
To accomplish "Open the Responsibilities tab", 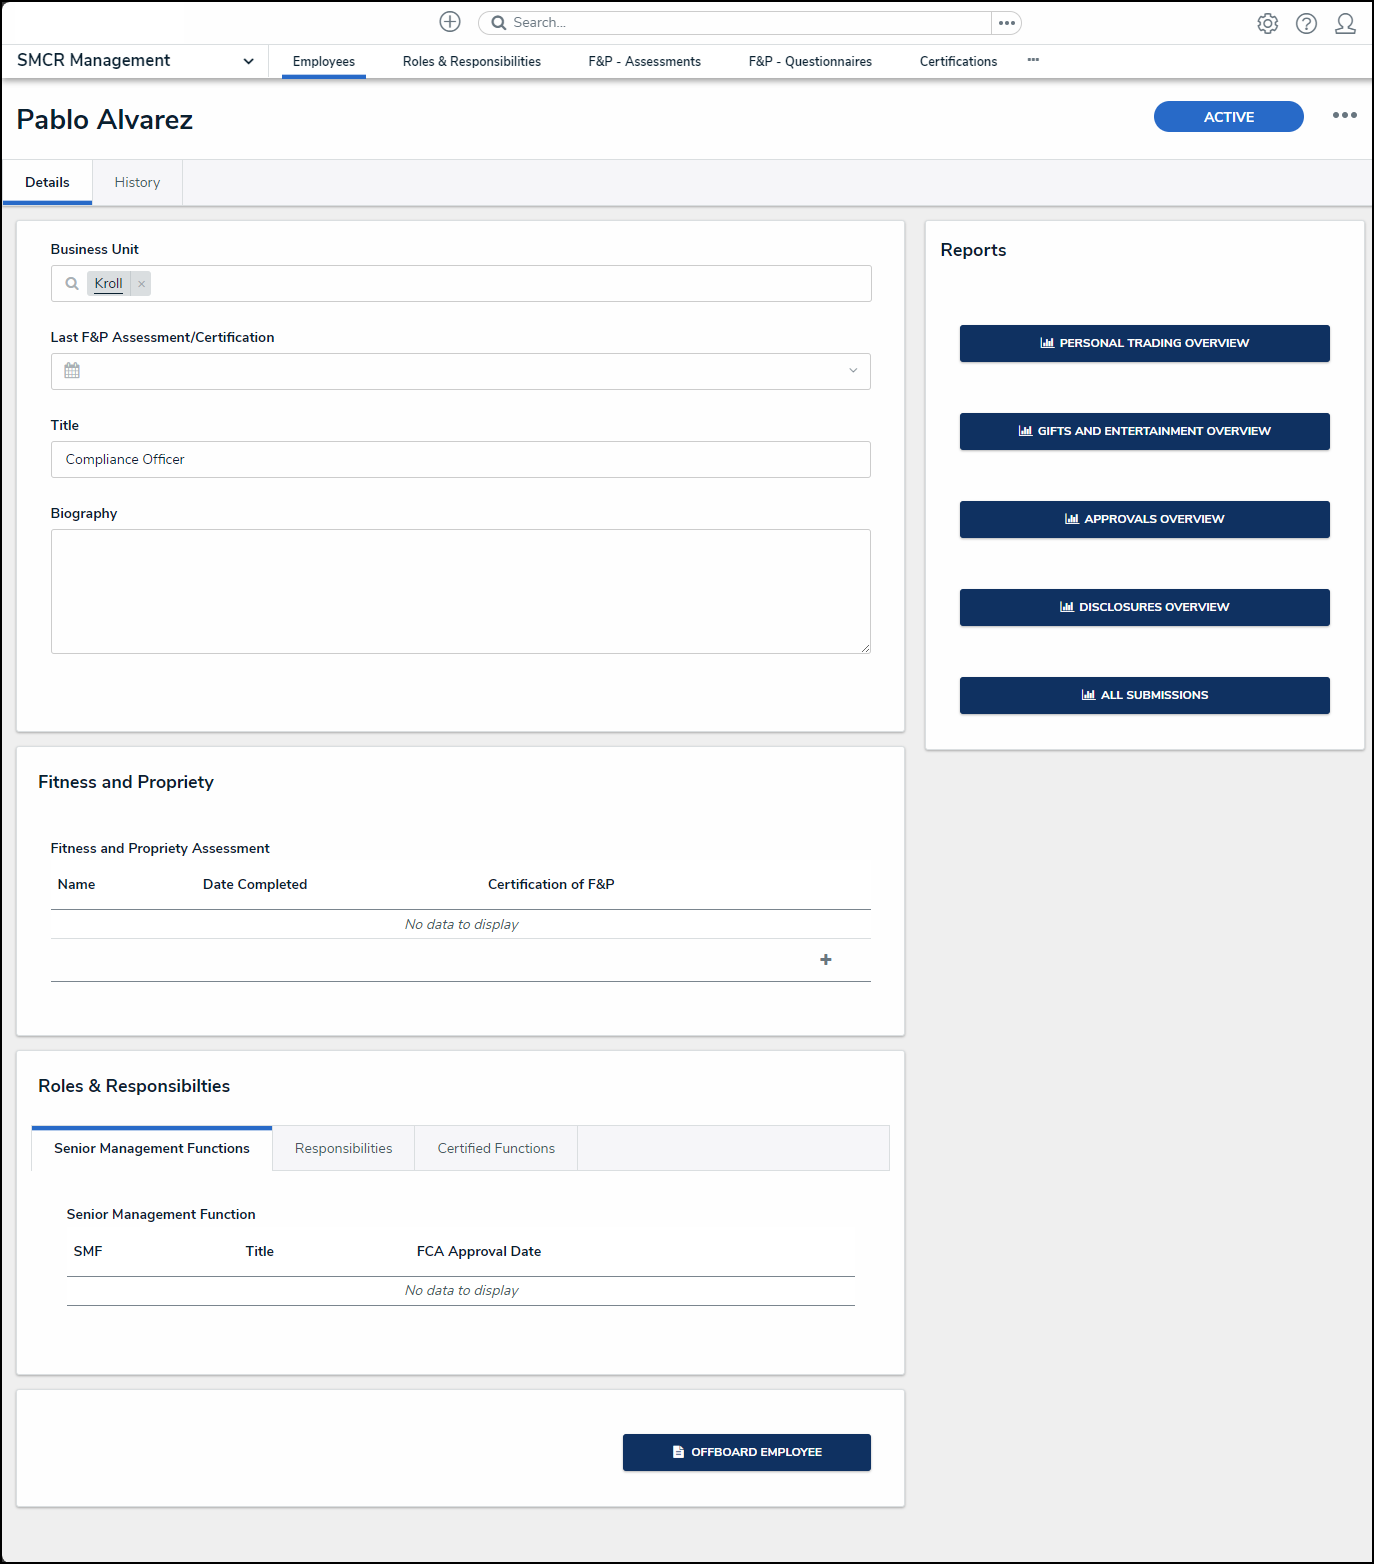I will point(343,1149).
